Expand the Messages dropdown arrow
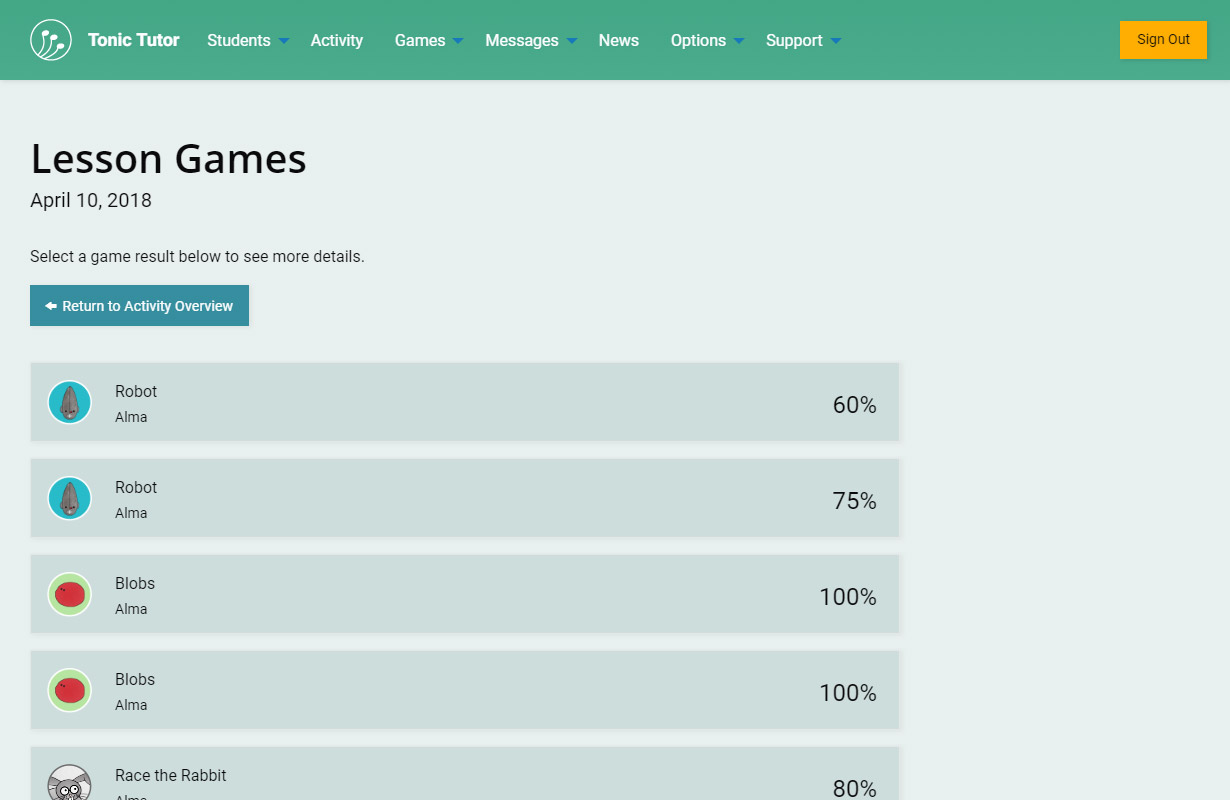1230x800 pixels. 572,41
